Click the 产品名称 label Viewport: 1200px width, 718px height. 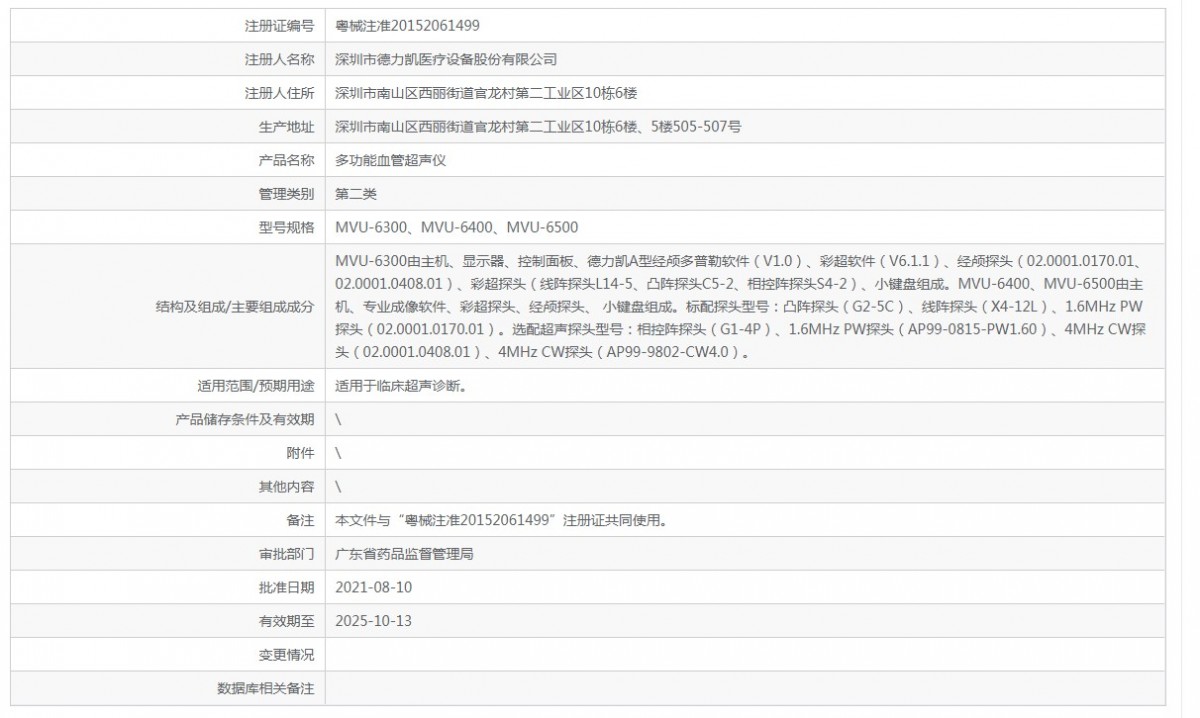tap(286, 160)
